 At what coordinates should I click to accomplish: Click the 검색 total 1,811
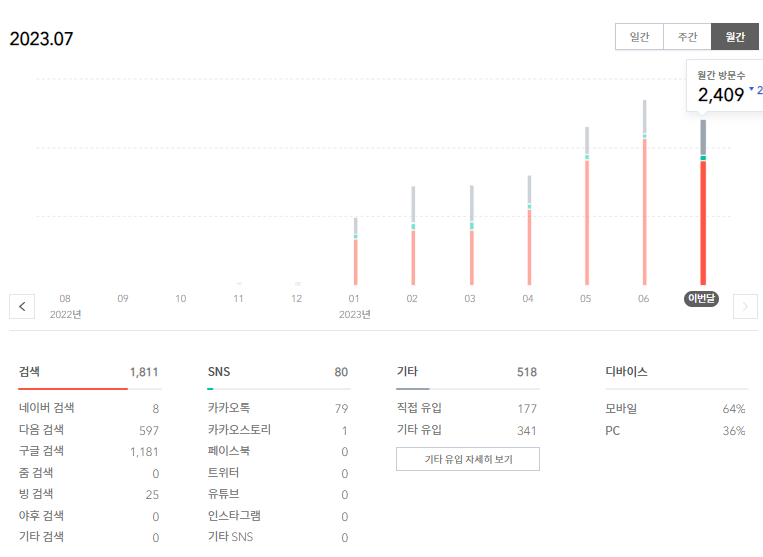tap(144, 372)
